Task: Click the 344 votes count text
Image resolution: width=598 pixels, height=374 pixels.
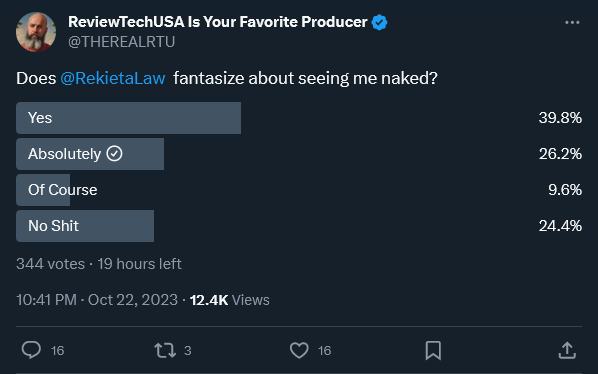Action: click(50, 264)
